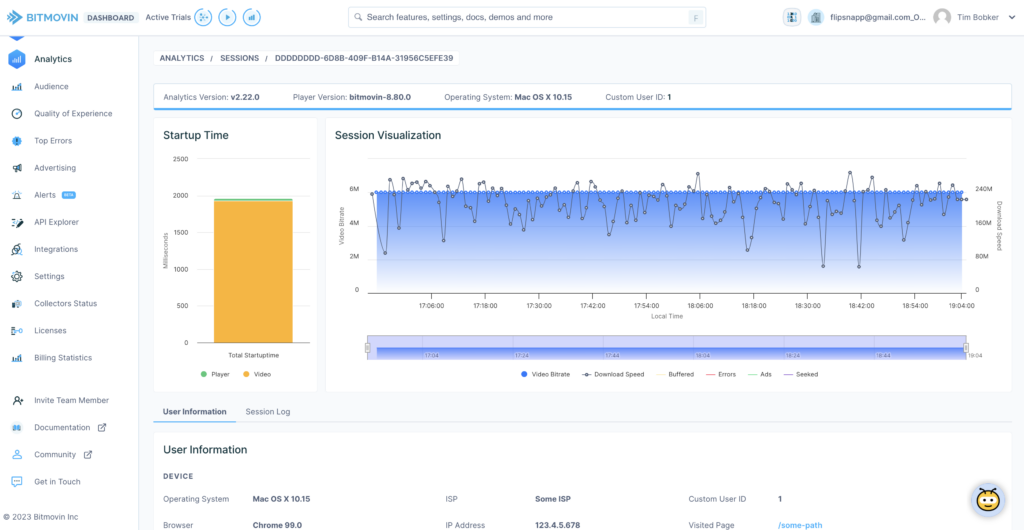Viewport: 1024px width, 530px height.
Task: Click the Analytics Version v2.22.0 text
Action: pyautogui.click(x=212, y=97)
